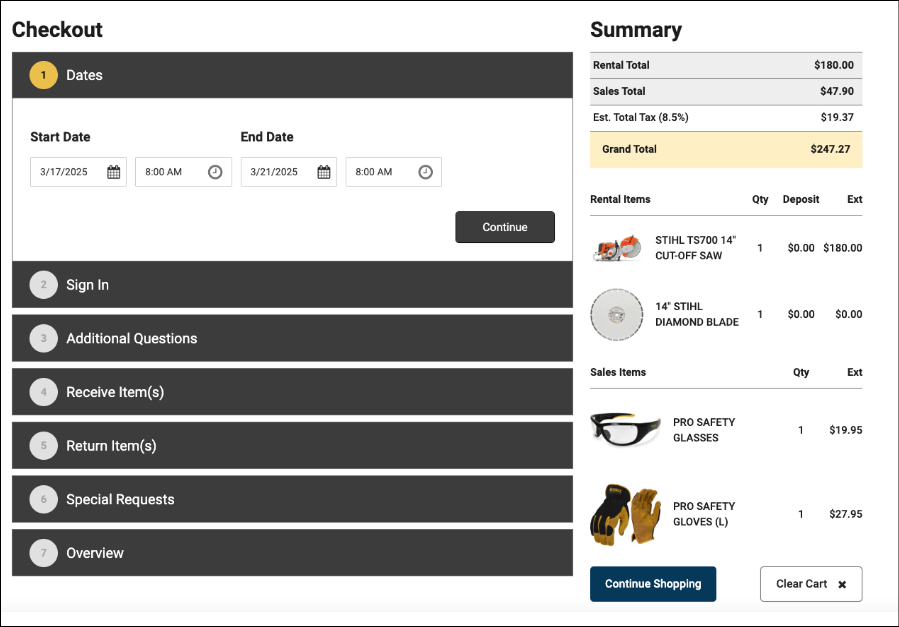Select the Pro Safety Gloves image

[625, 514]
